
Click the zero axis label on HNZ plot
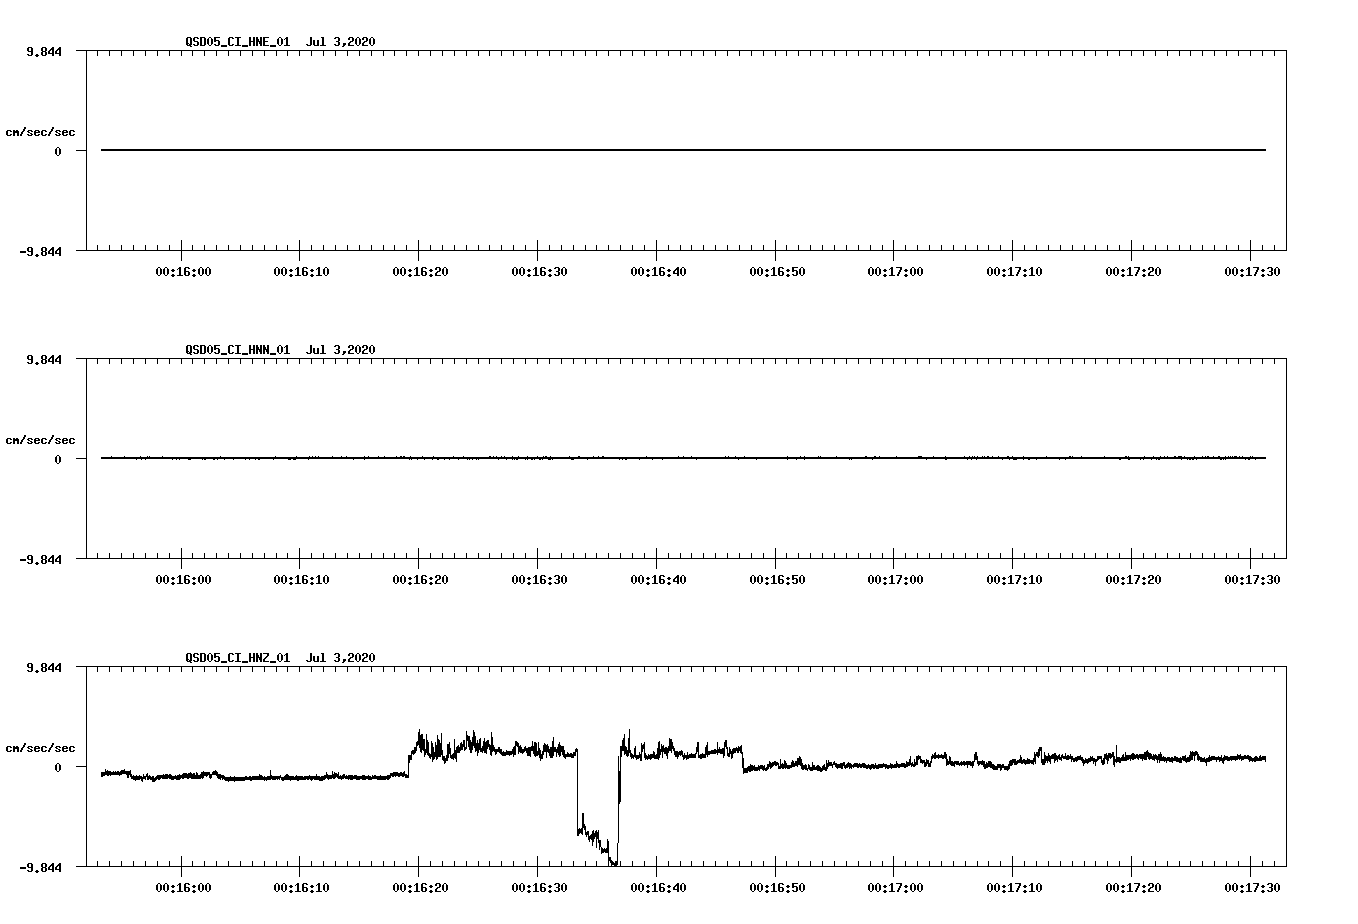58,767
